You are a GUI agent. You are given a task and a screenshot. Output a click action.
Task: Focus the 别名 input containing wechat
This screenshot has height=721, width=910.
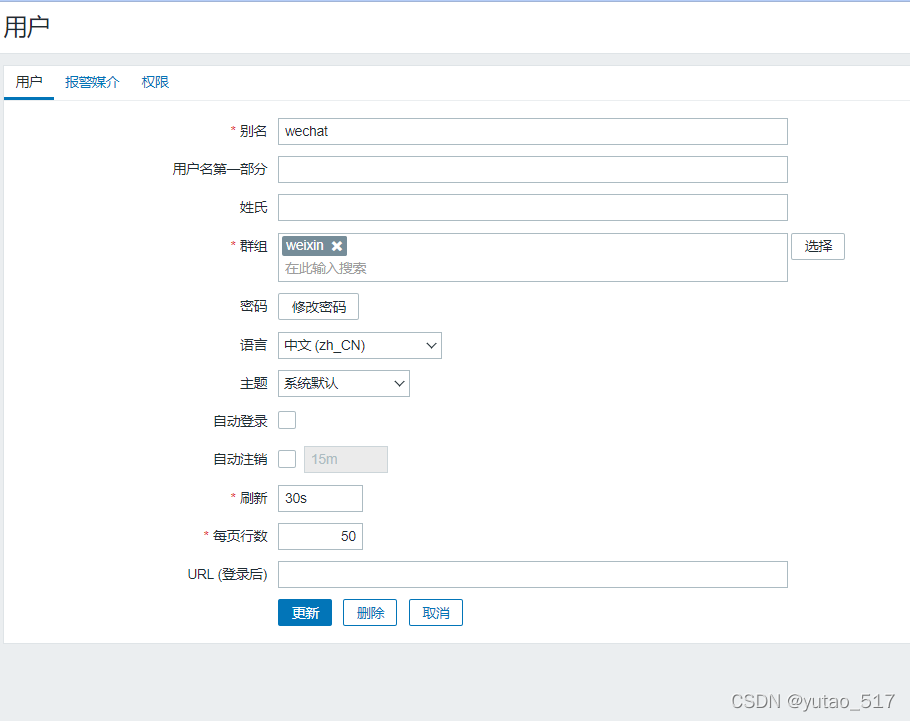click(532, 131)
